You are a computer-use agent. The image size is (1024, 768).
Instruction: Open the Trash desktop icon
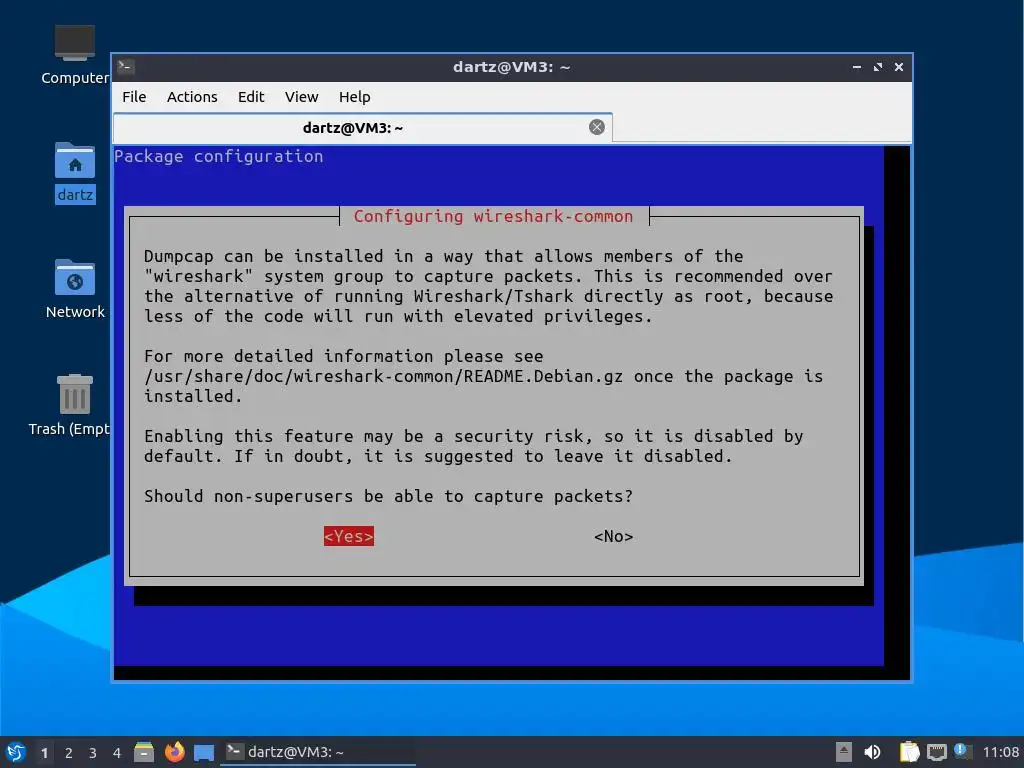pos(71,406)
